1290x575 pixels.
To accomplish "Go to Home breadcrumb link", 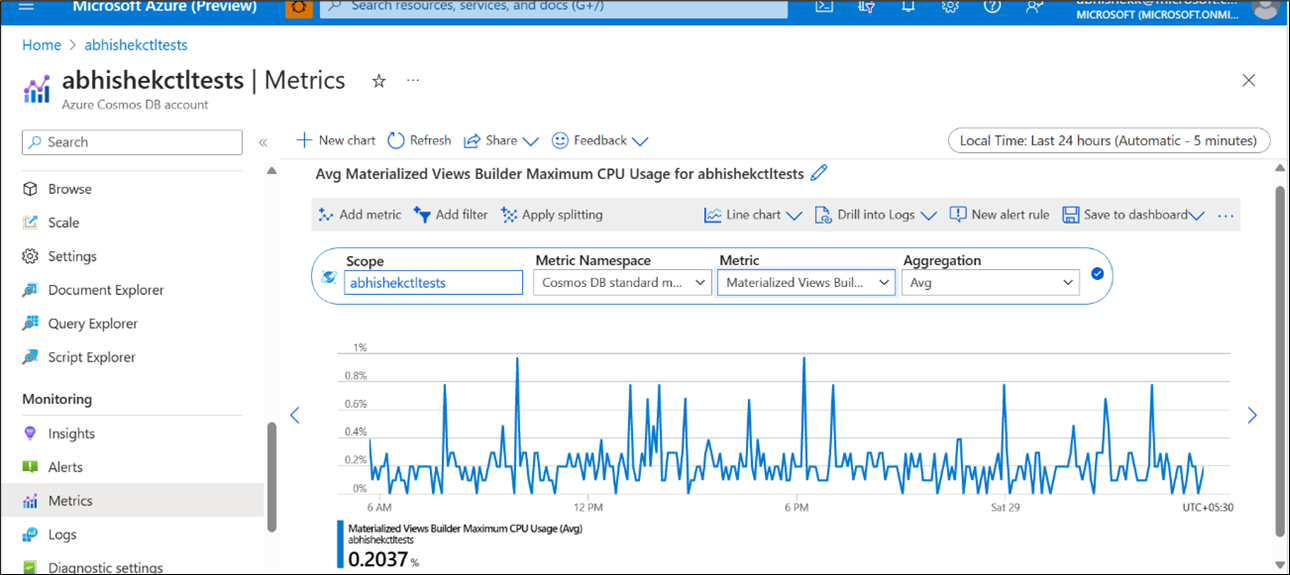I will pyautogui.click(x=41, y=45).
